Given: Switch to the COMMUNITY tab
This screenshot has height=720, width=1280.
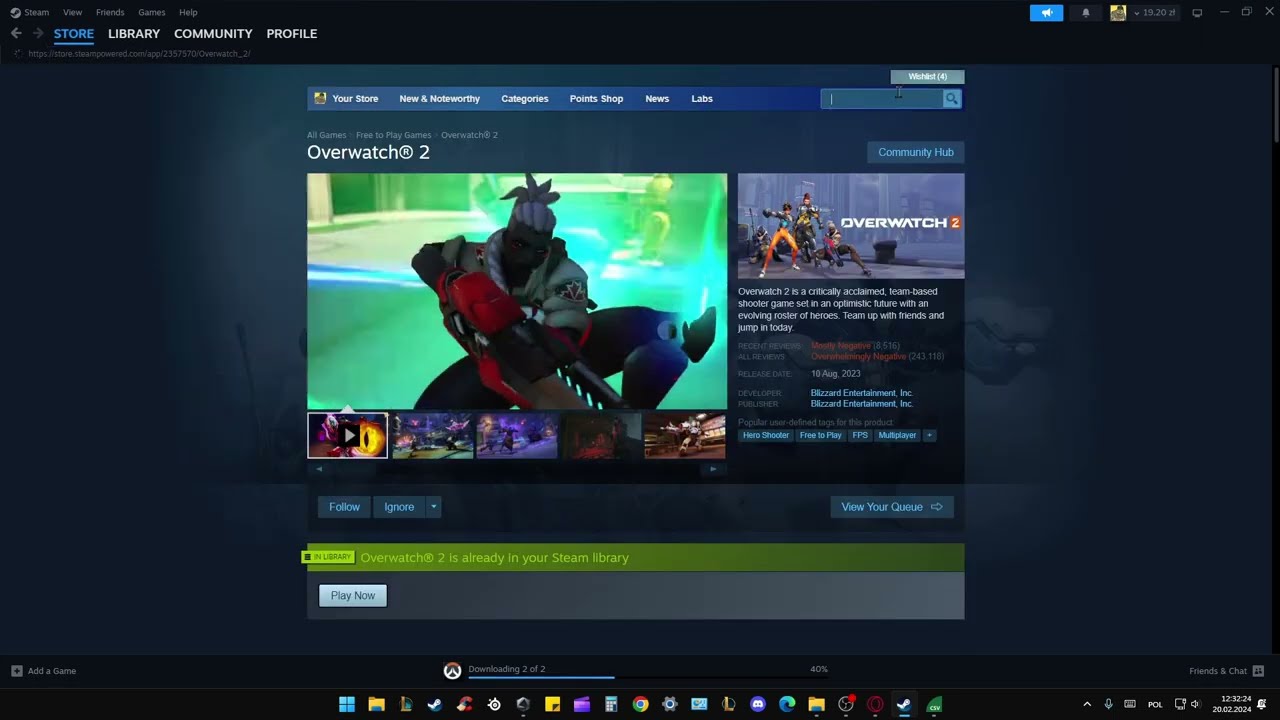Looking at the screenshot, I should 213,33.
